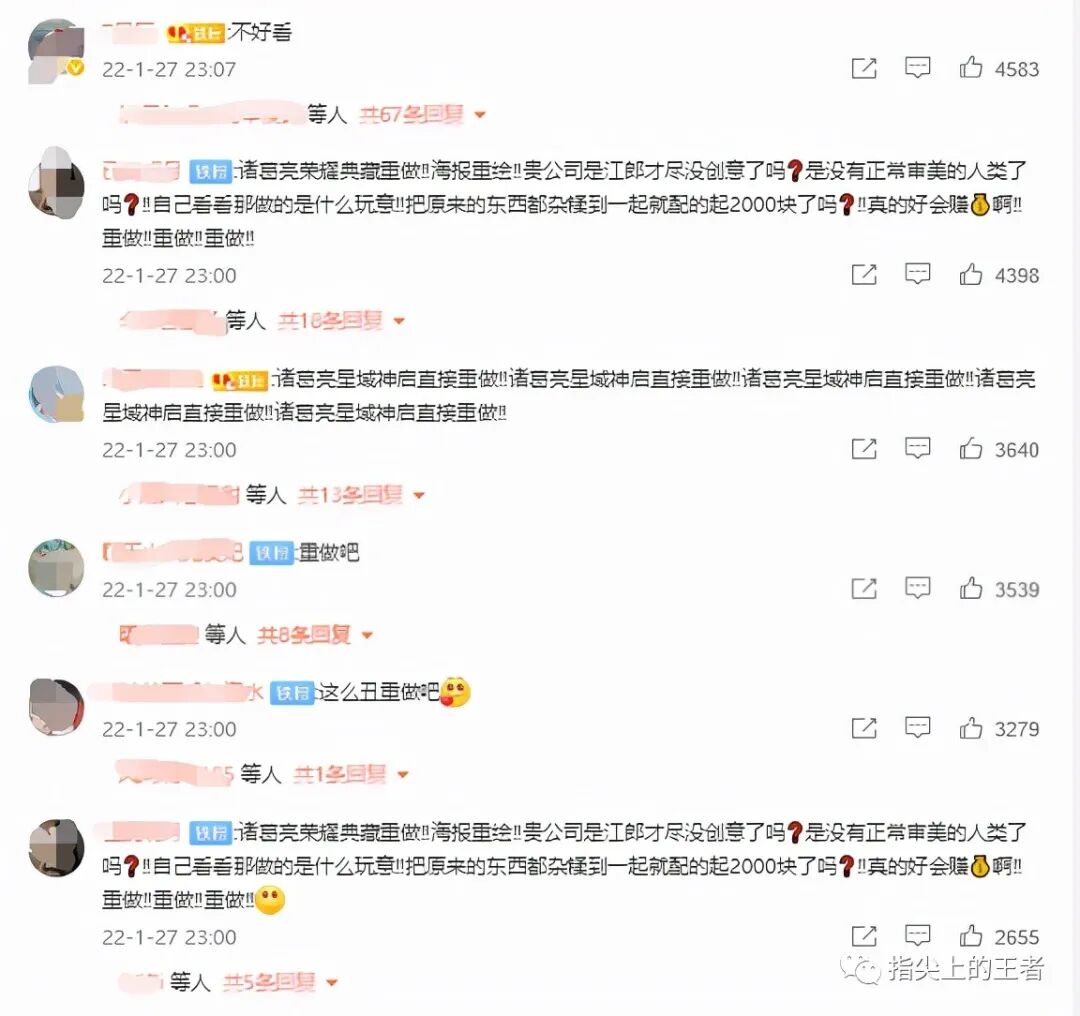Screen dimensions: 1080x1016
Task: Like the comment with 3279 likes
Action: 970,727
